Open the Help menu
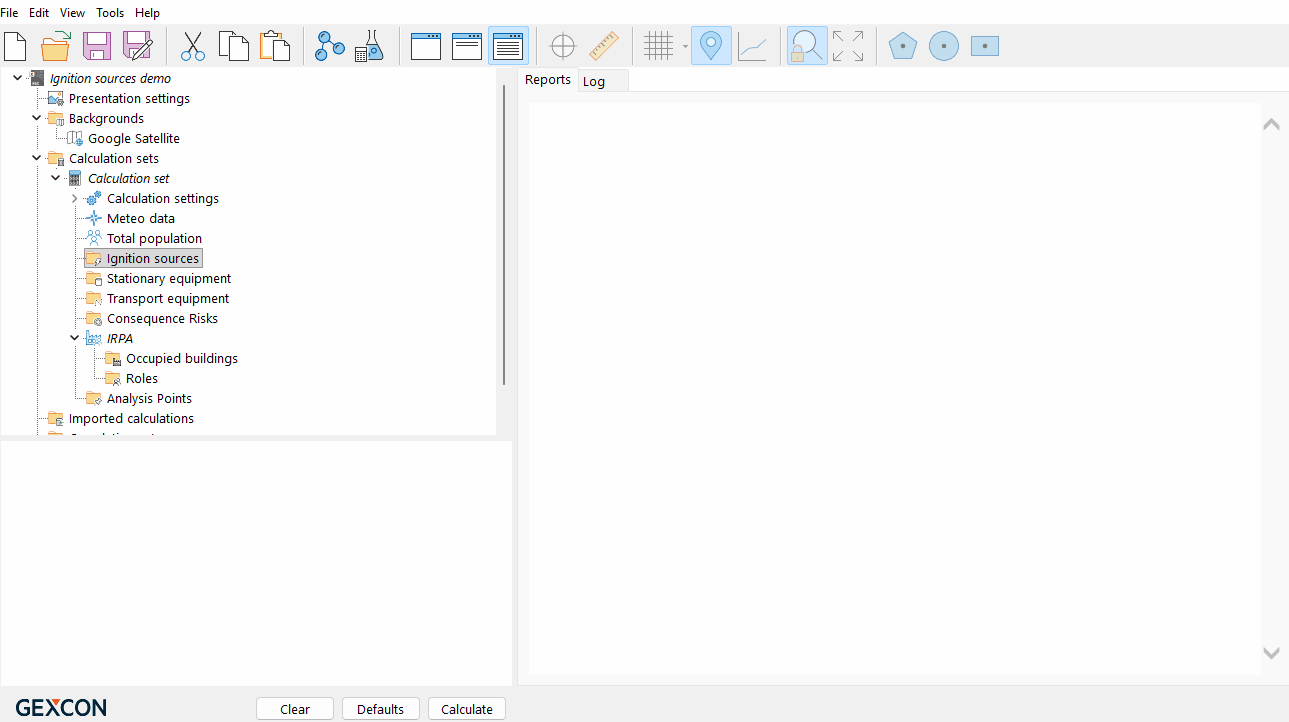Viewport: 1289px width, 722px height. pyautogui.click(x=147, y=13)
